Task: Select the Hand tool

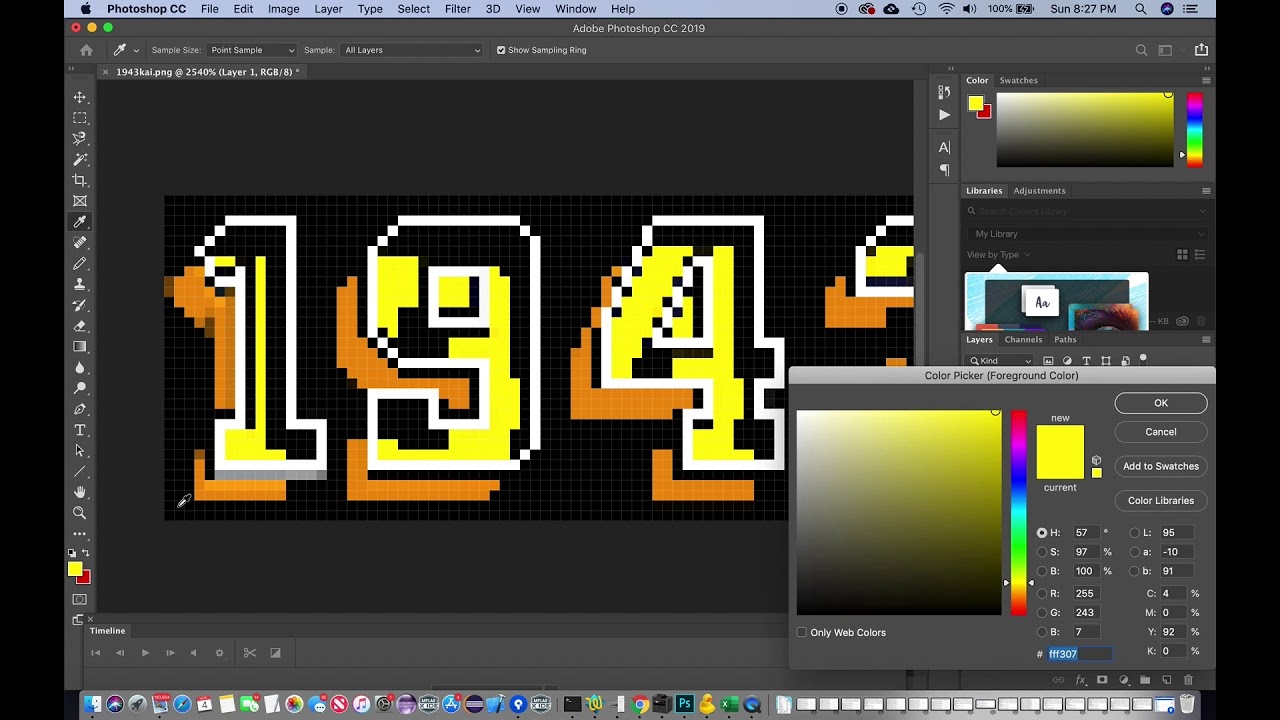Action: pos(80,492)
